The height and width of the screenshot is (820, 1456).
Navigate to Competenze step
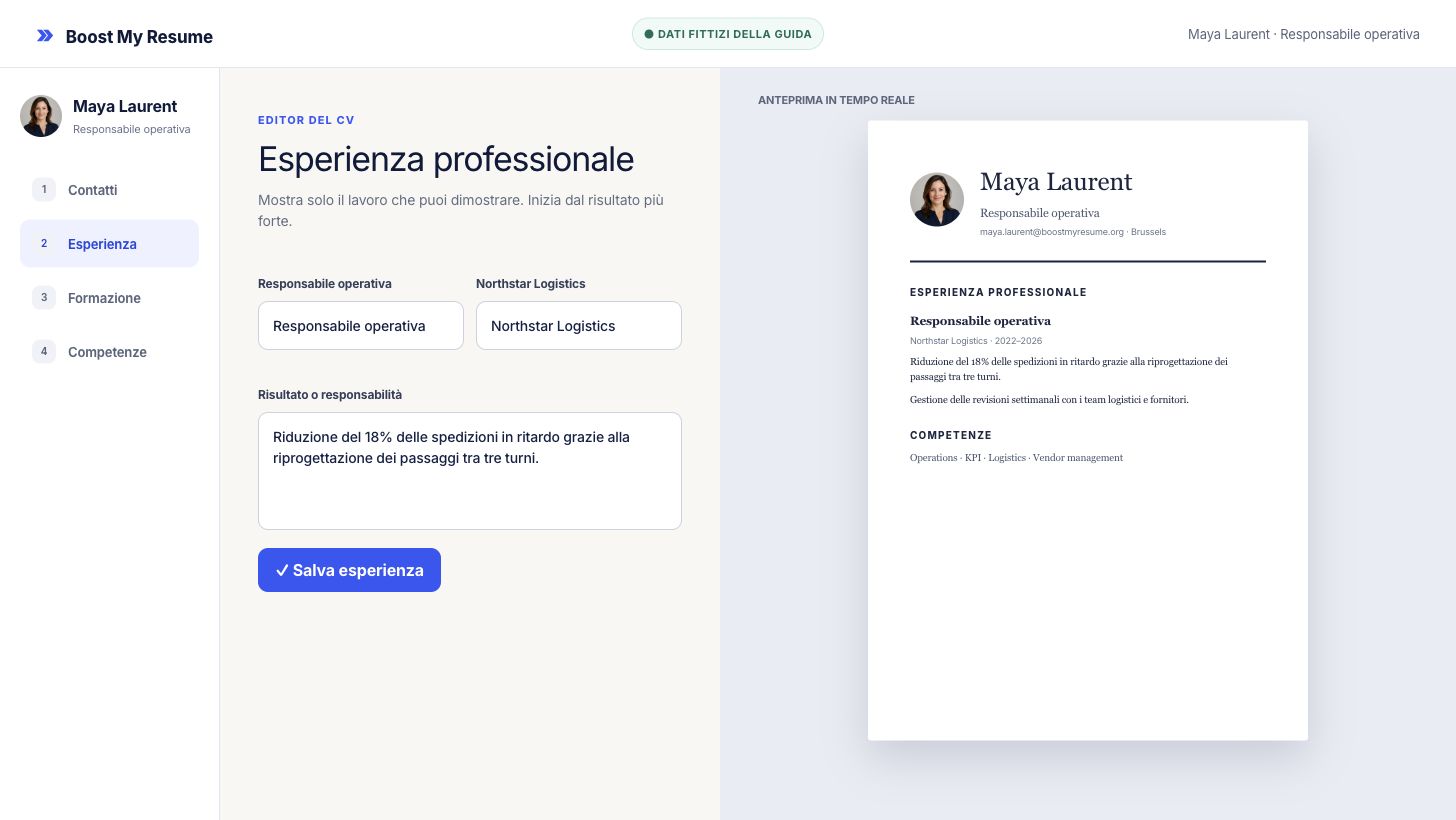click(x=109, y=352)
